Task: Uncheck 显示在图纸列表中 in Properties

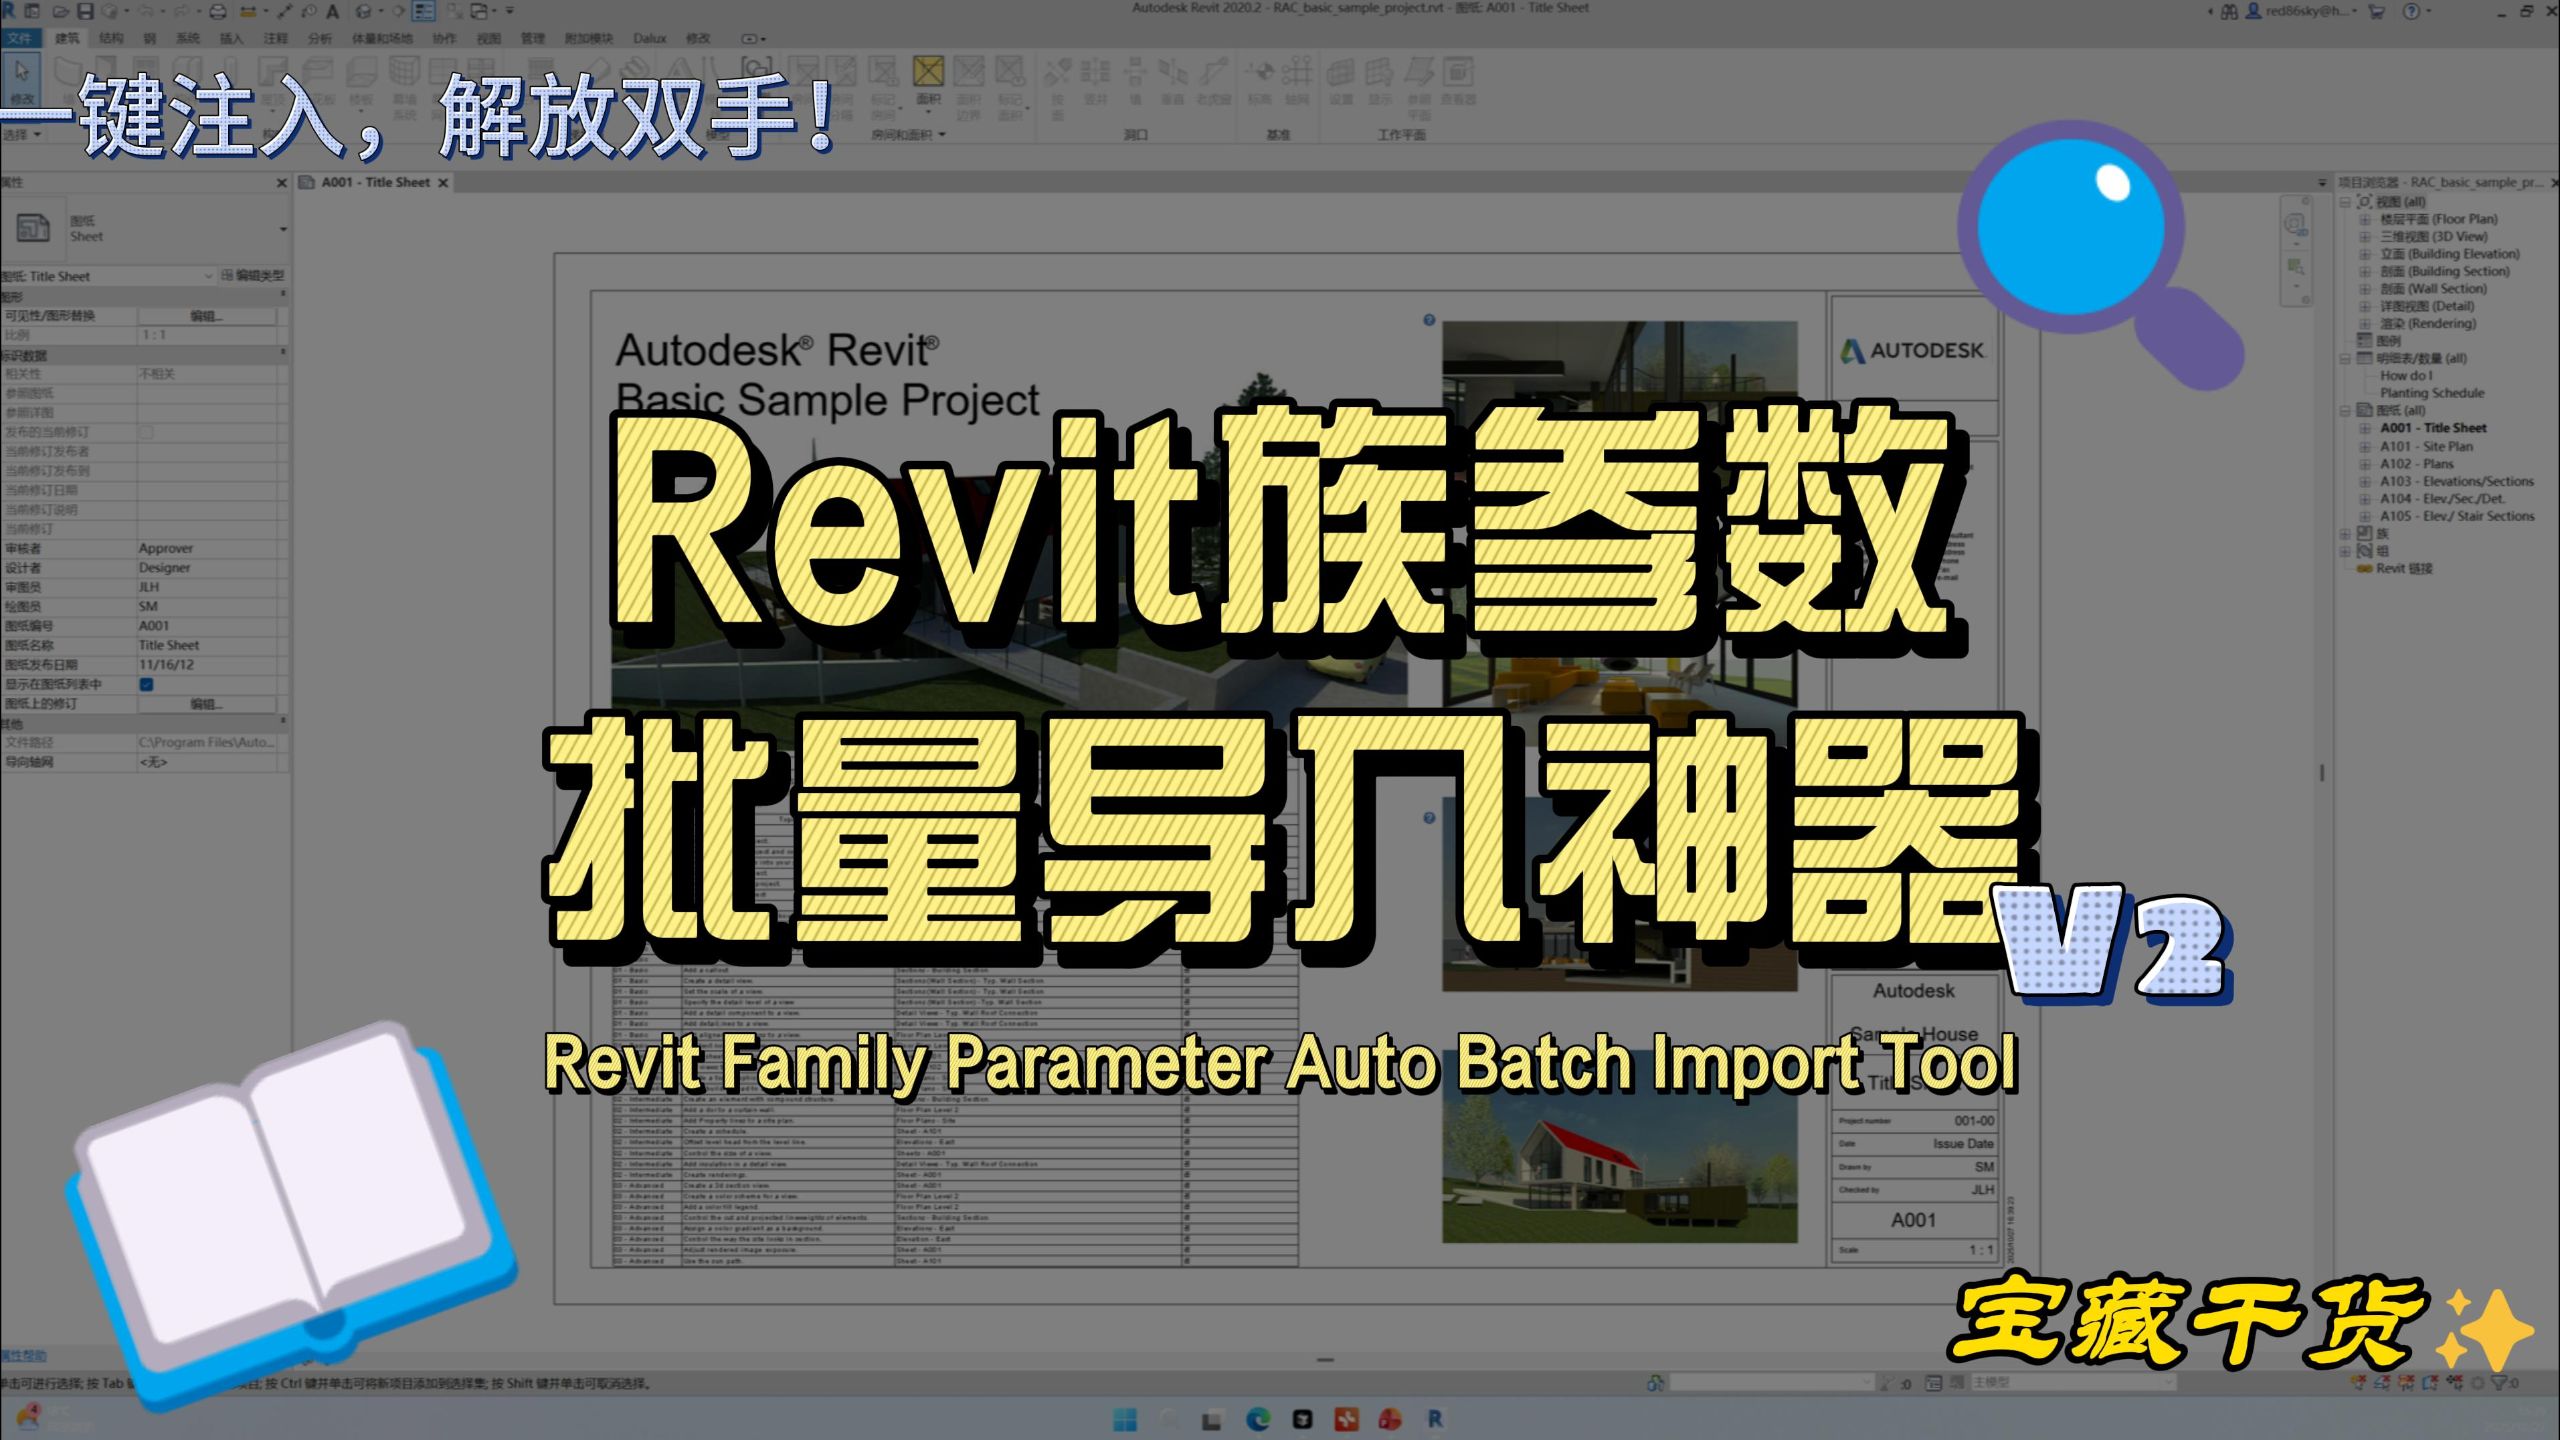Action: 145,684
